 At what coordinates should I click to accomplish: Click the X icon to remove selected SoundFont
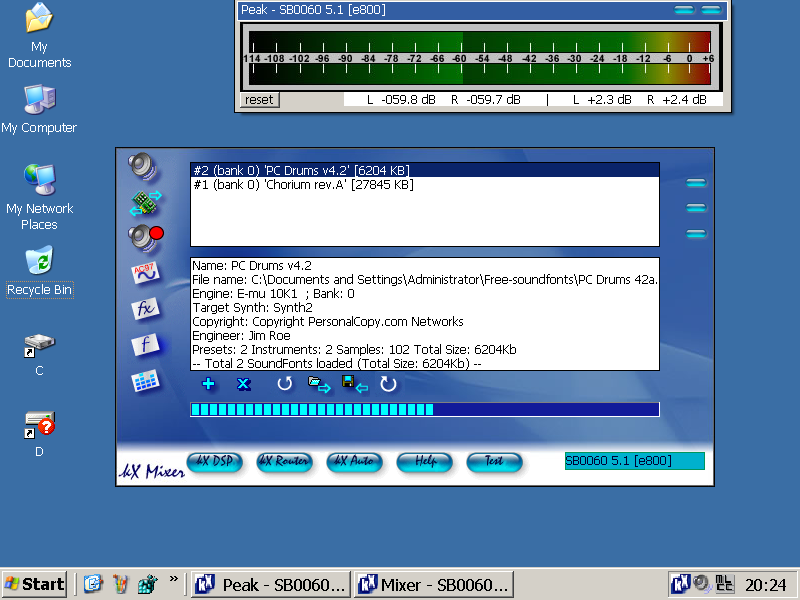tap(244, 384)
